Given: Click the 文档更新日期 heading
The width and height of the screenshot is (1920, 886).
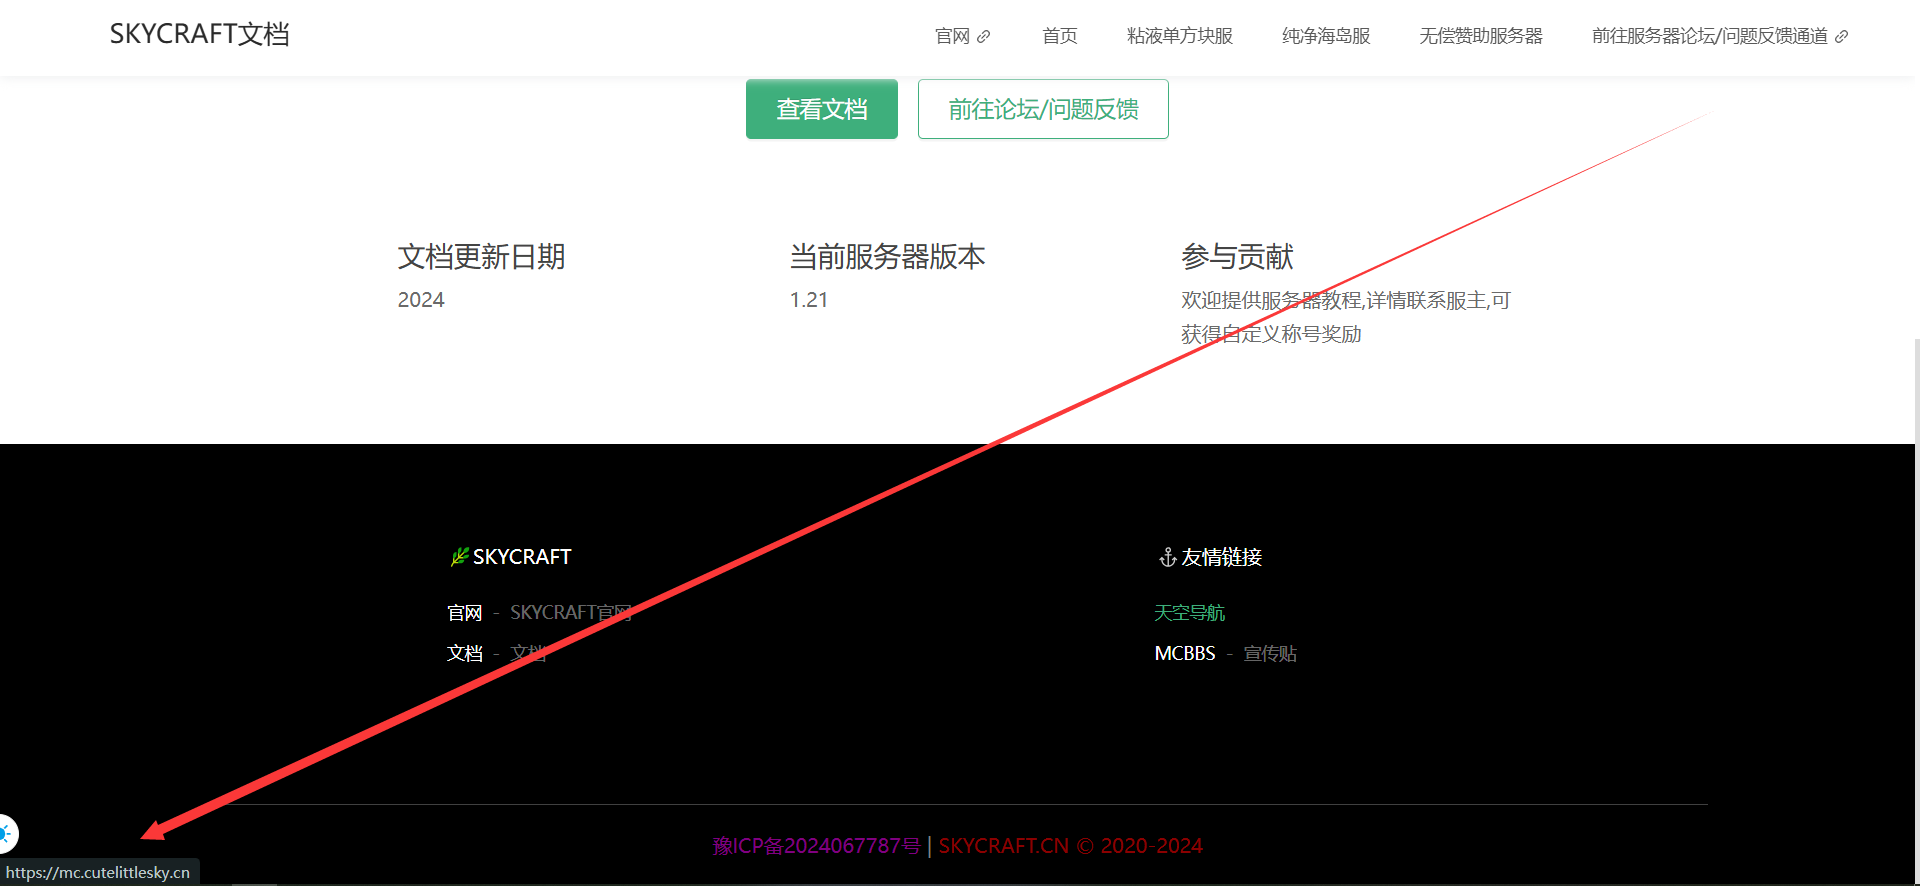Looking at the screenshot, I should (481, 257).
